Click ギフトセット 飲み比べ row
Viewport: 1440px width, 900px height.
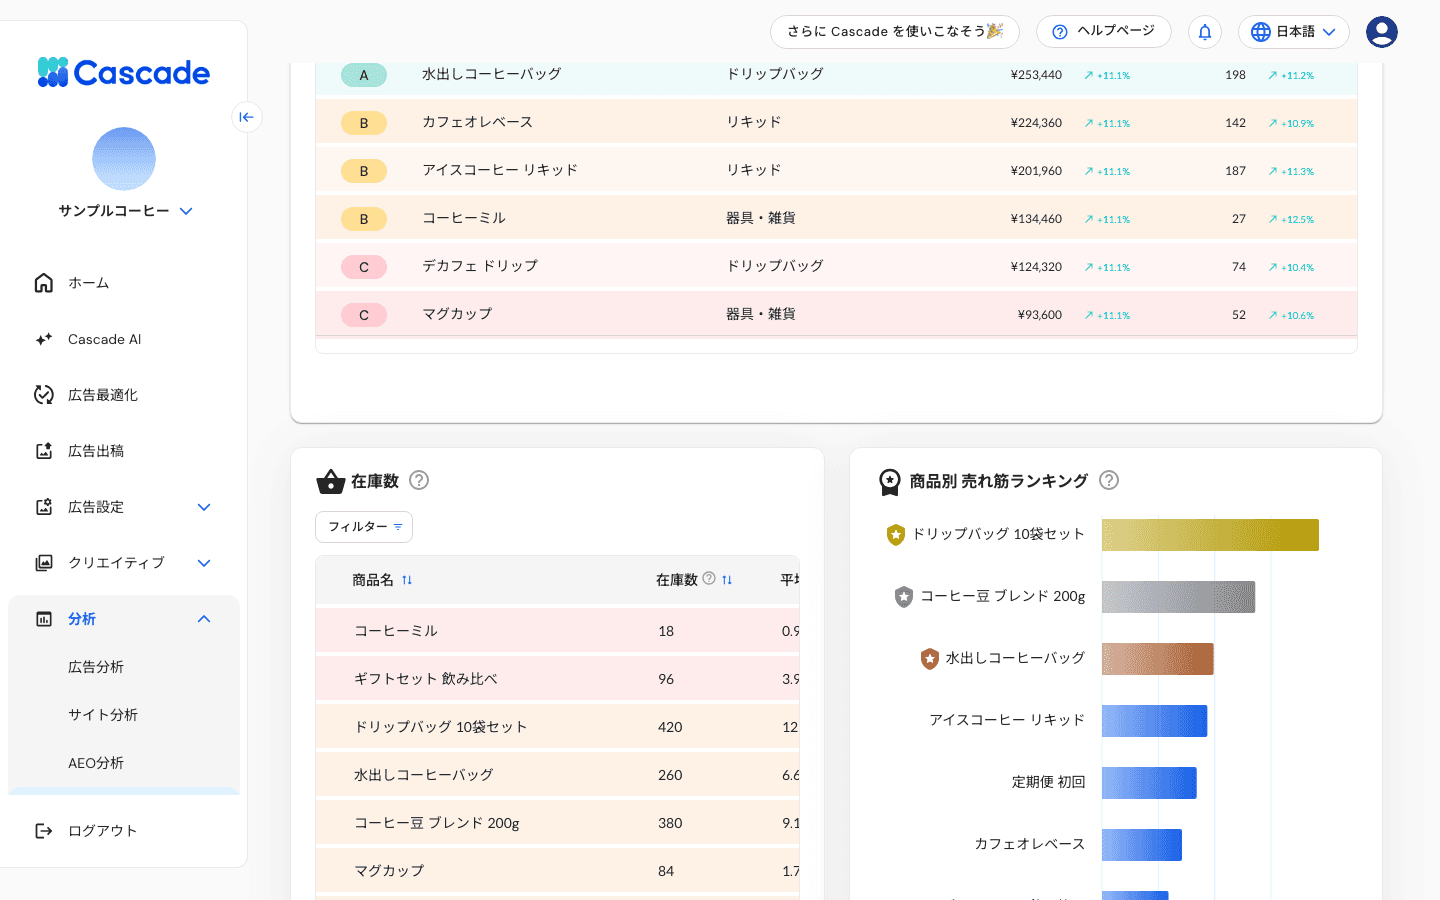tap(558, 679)
